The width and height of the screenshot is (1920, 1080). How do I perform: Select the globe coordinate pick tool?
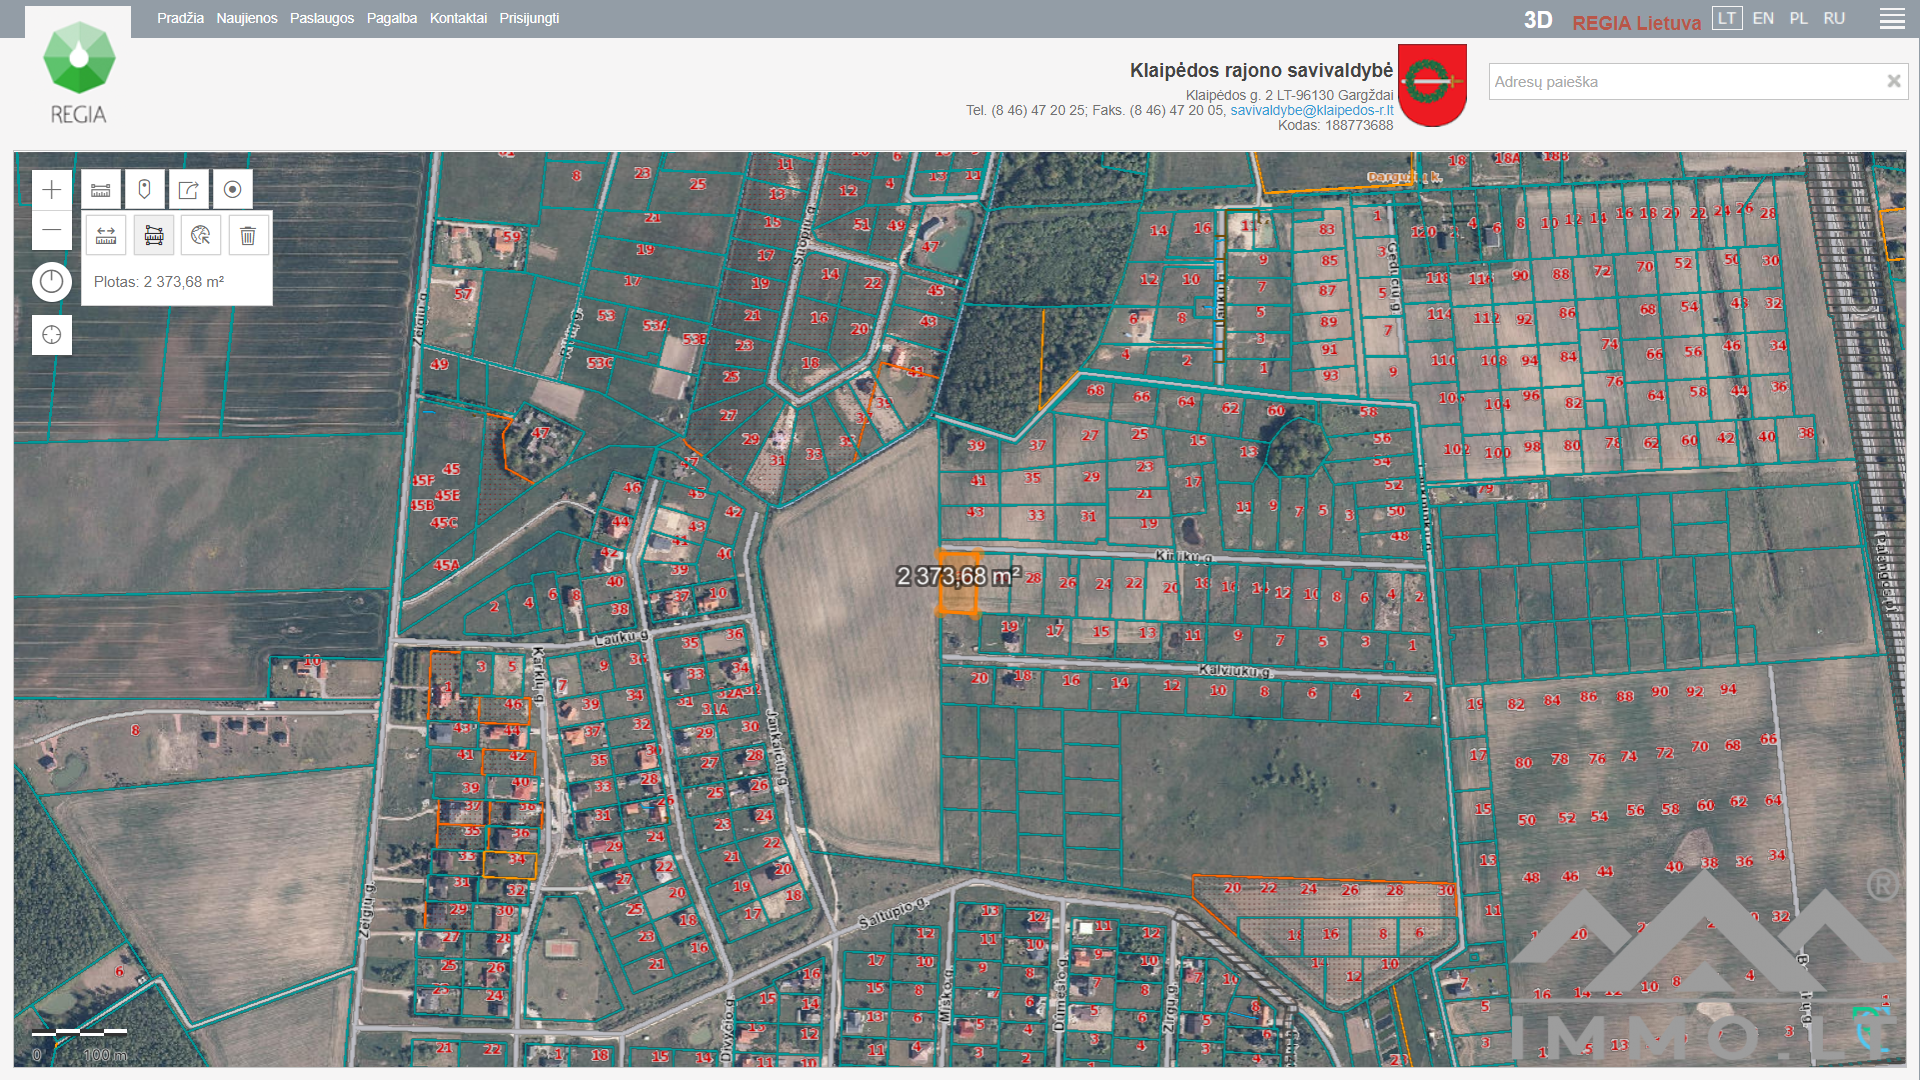(201, 235)
